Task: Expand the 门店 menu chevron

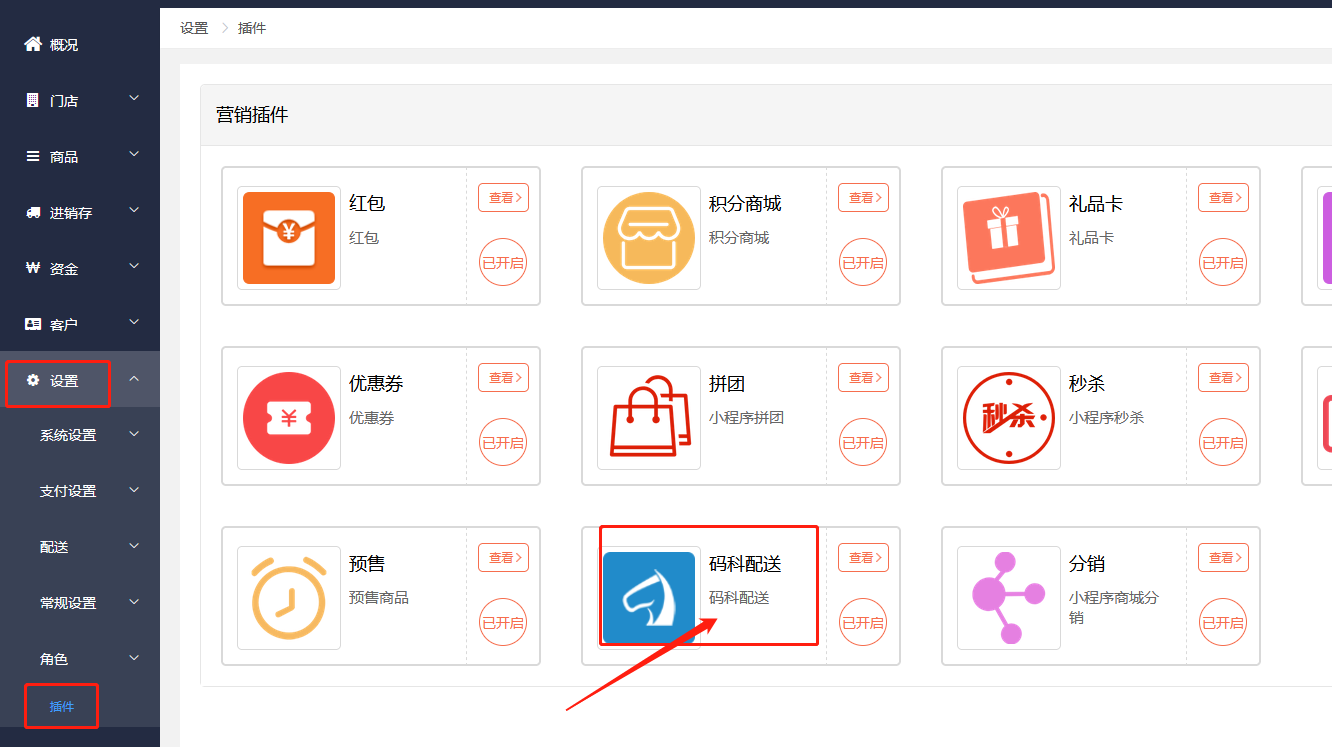Action: tap(134, 98)
